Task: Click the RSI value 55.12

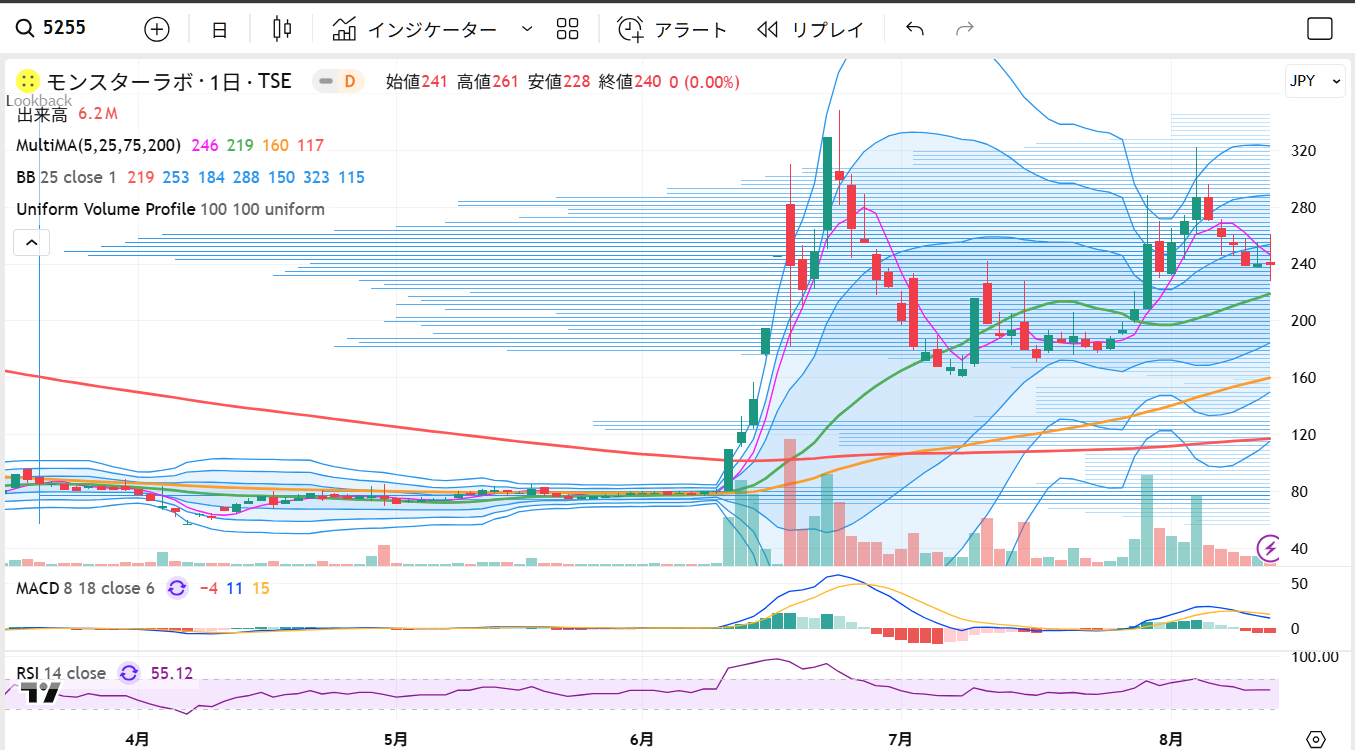Action: click(172, 673)
